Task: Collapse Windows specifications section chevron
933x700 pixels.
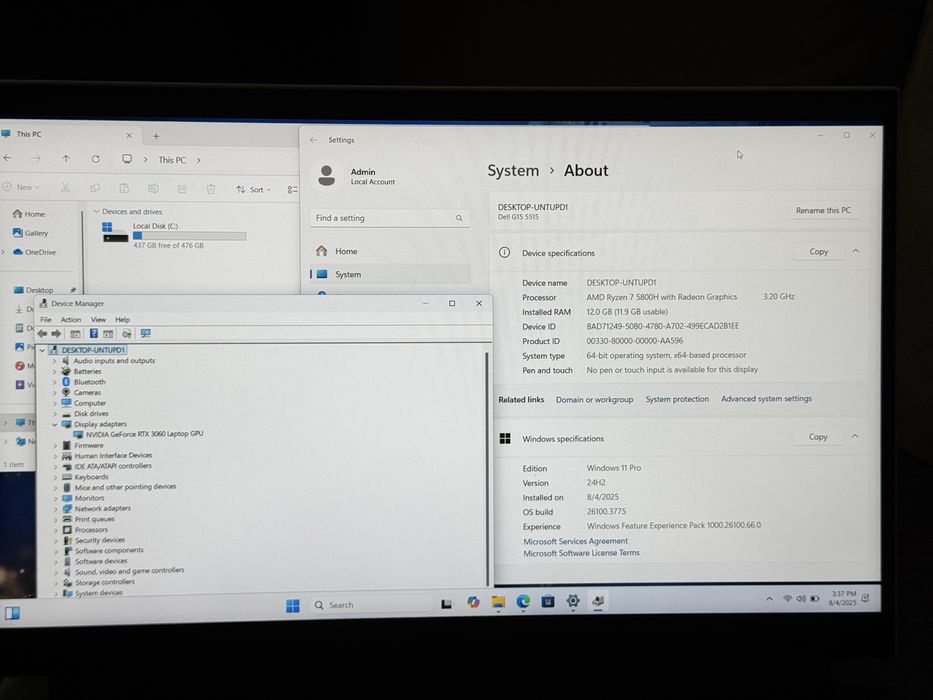Action: pos(854,436)
